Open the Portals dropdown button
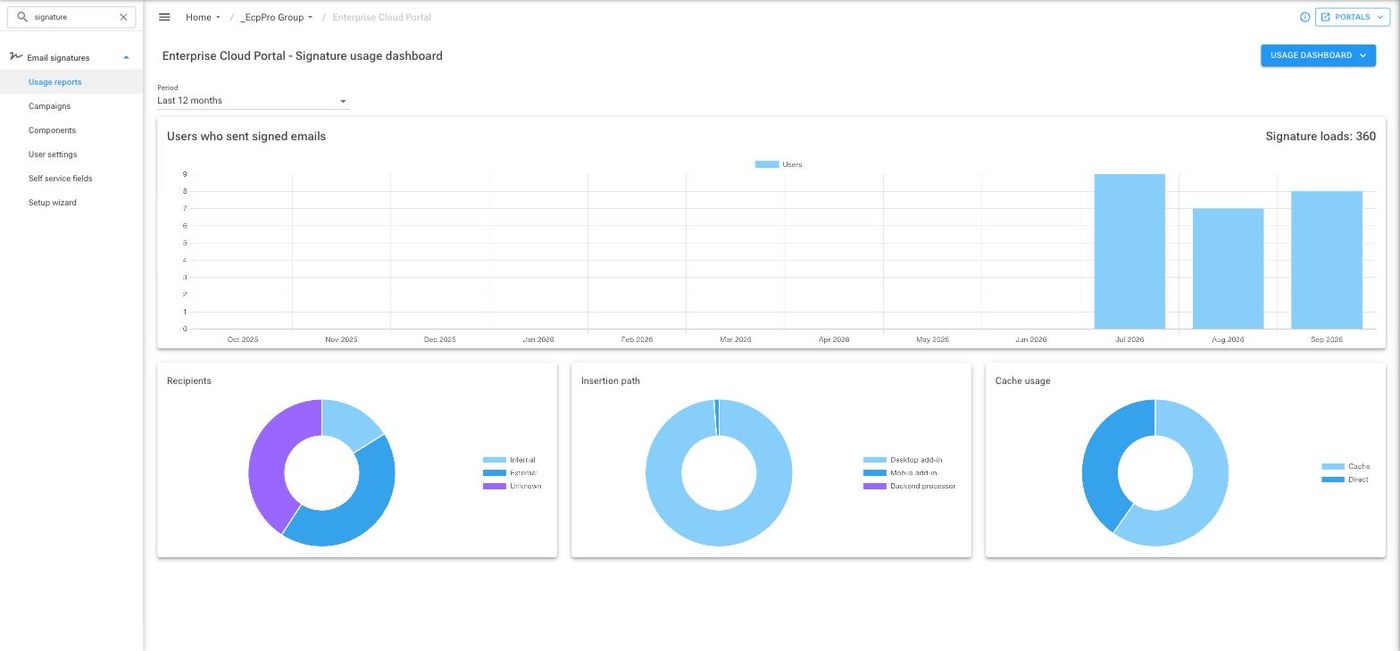 [x=1352, y=17]
